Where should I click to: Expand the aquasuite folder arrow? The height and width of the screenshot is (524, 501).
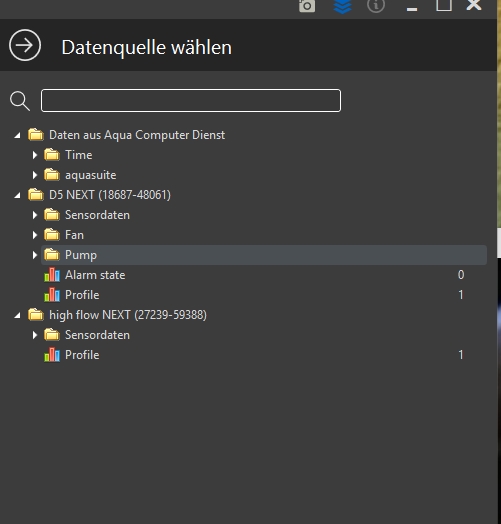[x=34, y=175]
